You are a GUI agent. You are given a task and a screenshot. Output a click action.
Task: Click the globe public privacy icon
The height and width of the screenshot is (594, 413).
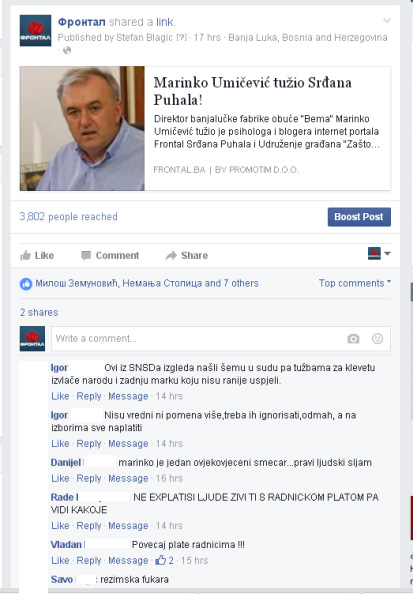[x=67, y=50]
